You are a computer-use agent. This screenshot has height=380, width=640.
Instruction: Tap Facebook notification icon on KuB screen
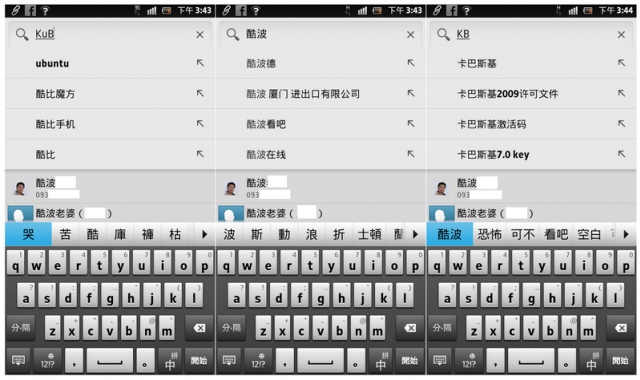coord(30,10)
